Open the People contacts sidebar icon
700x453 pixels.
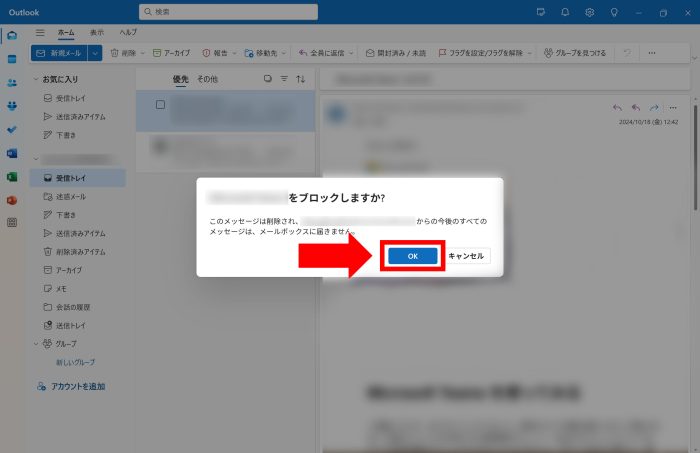coord(12,83)
